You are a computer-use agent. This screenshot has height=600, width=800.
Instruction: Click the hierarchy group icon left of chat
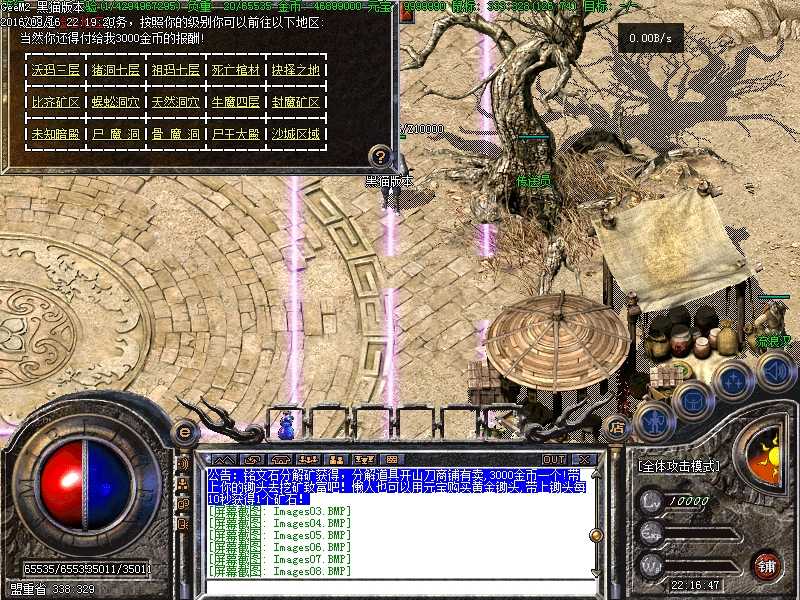pyautogui.click(x=183, y=484)
